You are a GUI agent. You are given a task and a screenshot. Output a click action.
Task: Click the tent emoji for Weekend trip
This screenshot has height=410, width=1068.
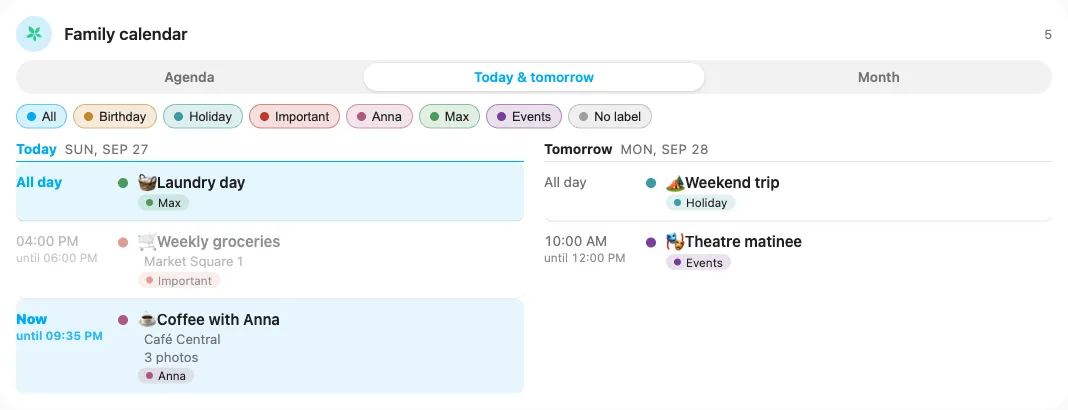click(676, 183)
